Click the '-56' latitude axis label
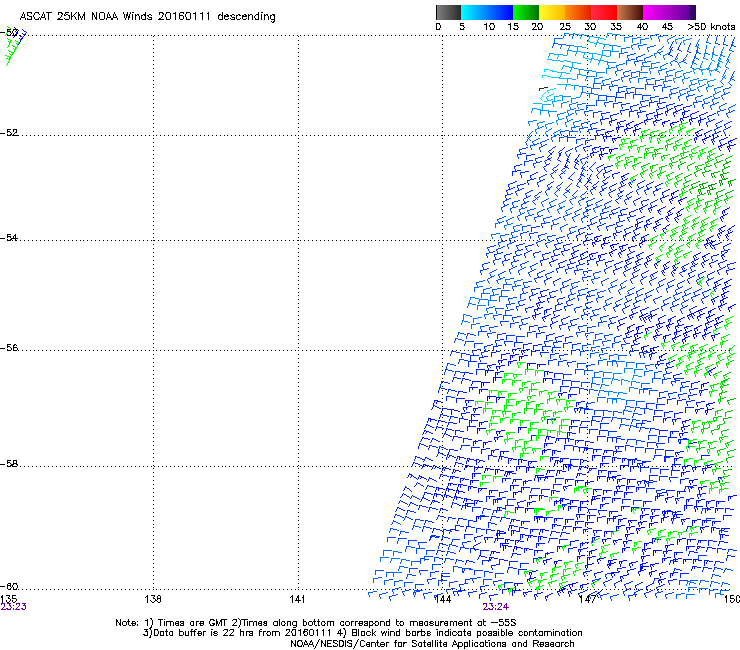Viewport: 740px width, 650px height. pyautogui.click(x=9, y=348)
